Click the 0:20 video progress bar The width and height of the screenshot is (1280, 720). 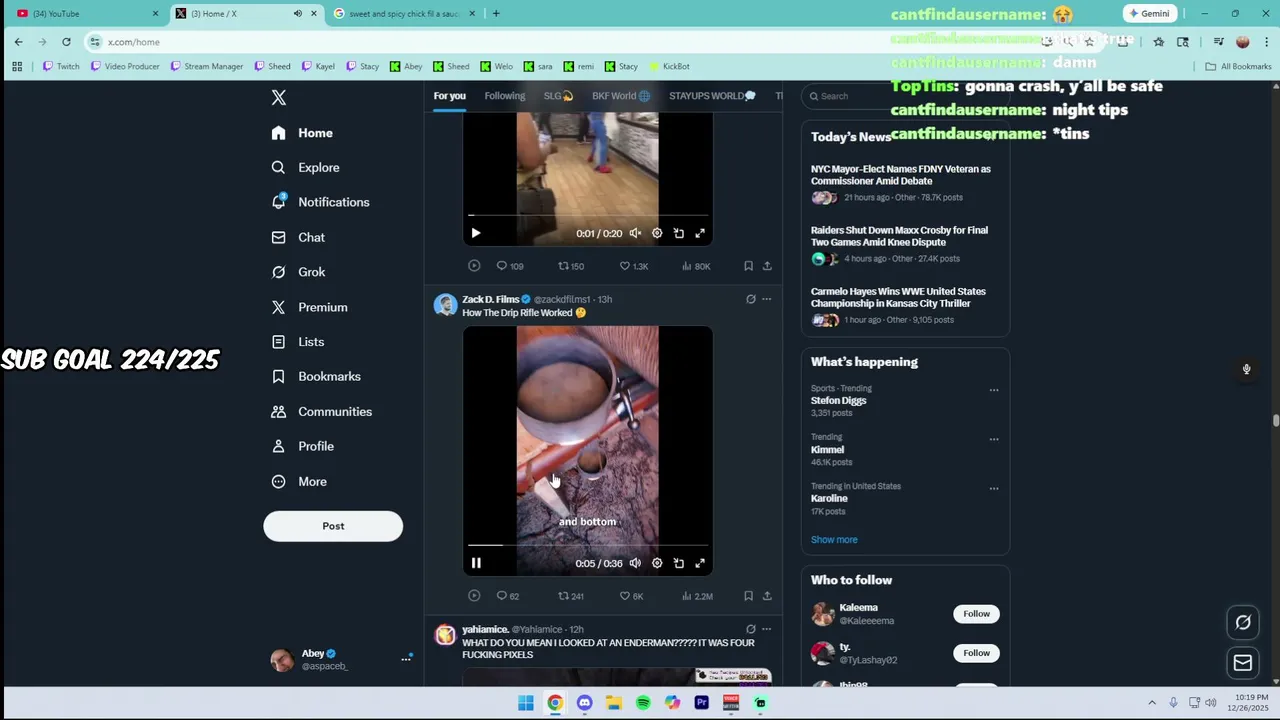pyautogui.click(x=588, y=215)
